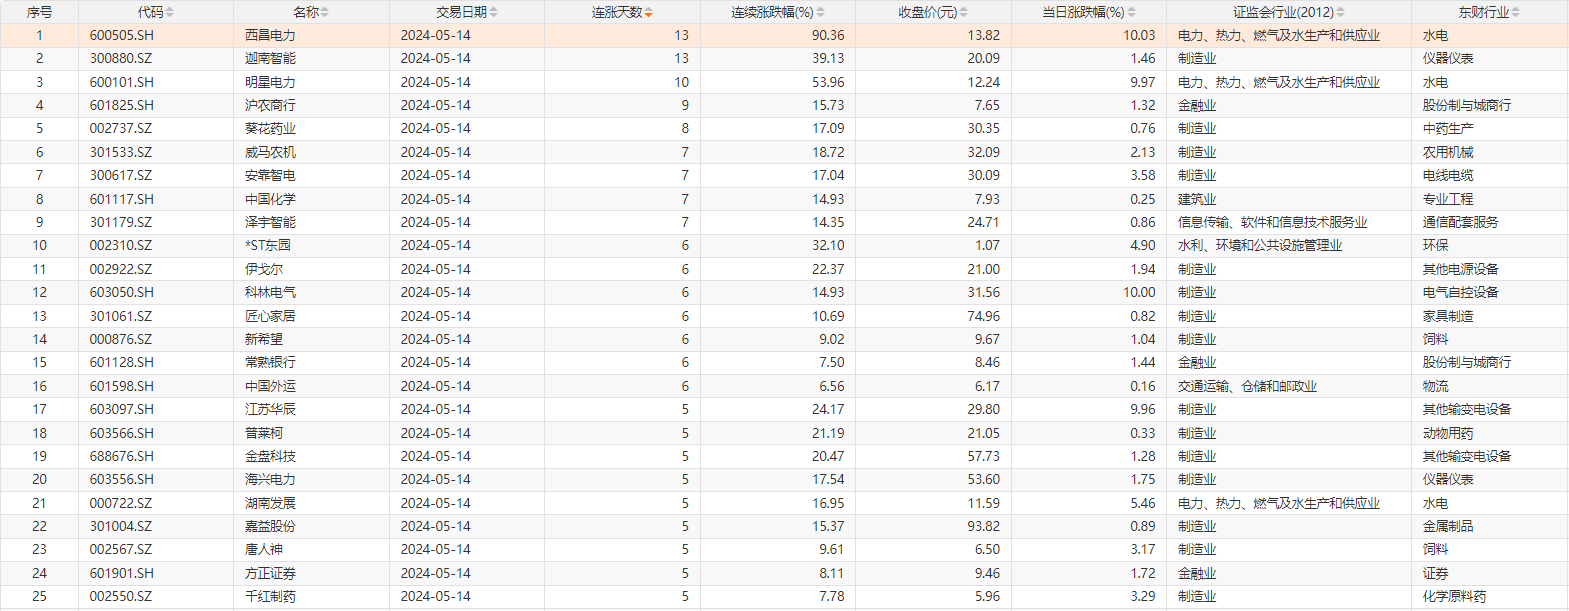Click the sort icon beside 连续涨跌幅(%)
The width and height of the screenshot is (1569, 611).
pyautogui.click(x=821, y=12)
